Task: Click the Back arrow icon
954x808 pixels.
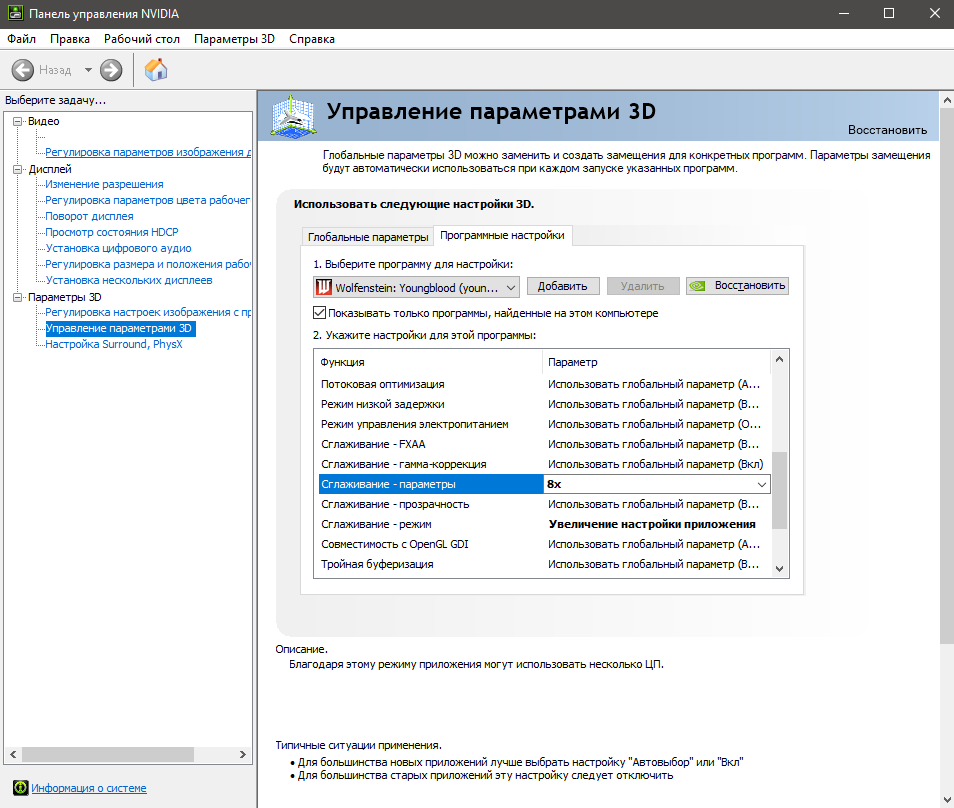Action: tap(23, 70)
